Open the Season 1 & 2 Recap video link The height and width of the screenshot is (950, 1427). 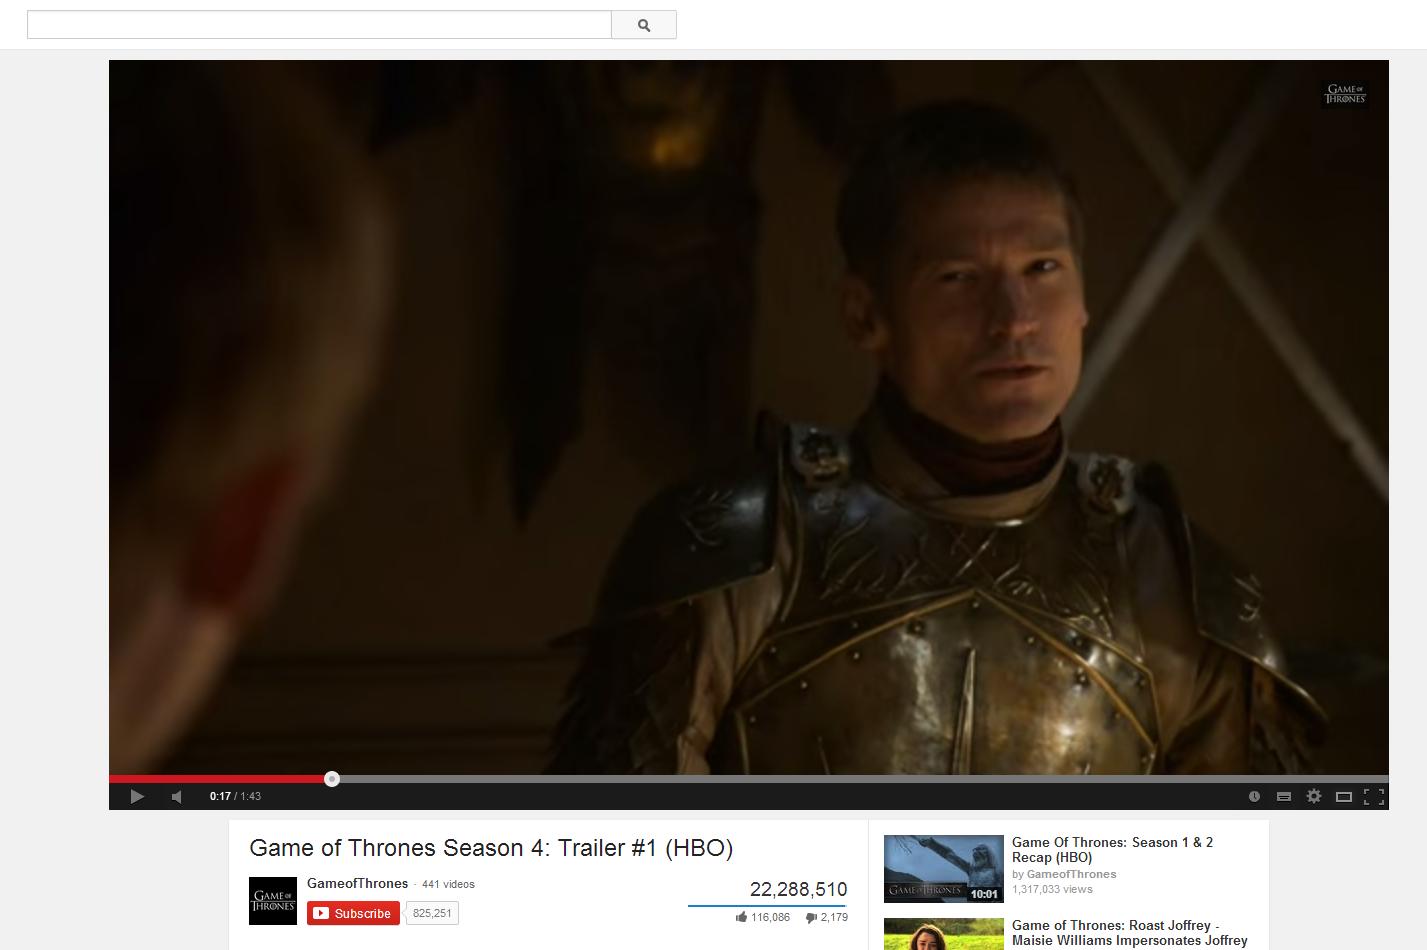[1112, 849]
